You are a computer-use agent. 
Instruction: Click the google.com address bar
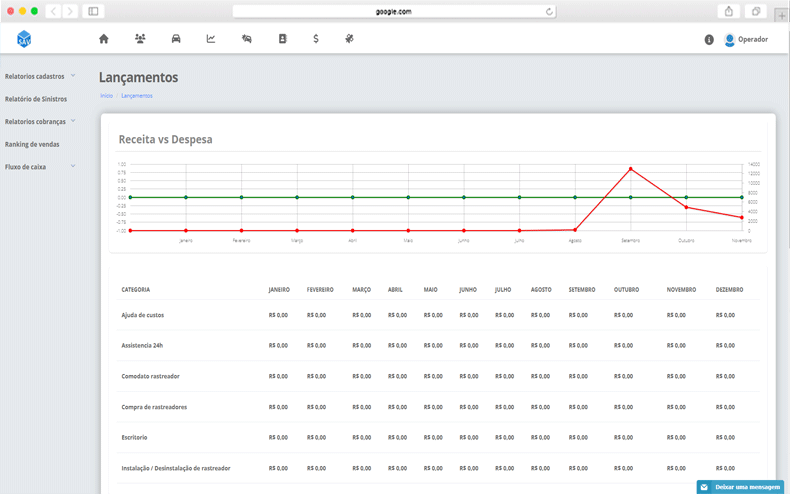coord(394,12)
